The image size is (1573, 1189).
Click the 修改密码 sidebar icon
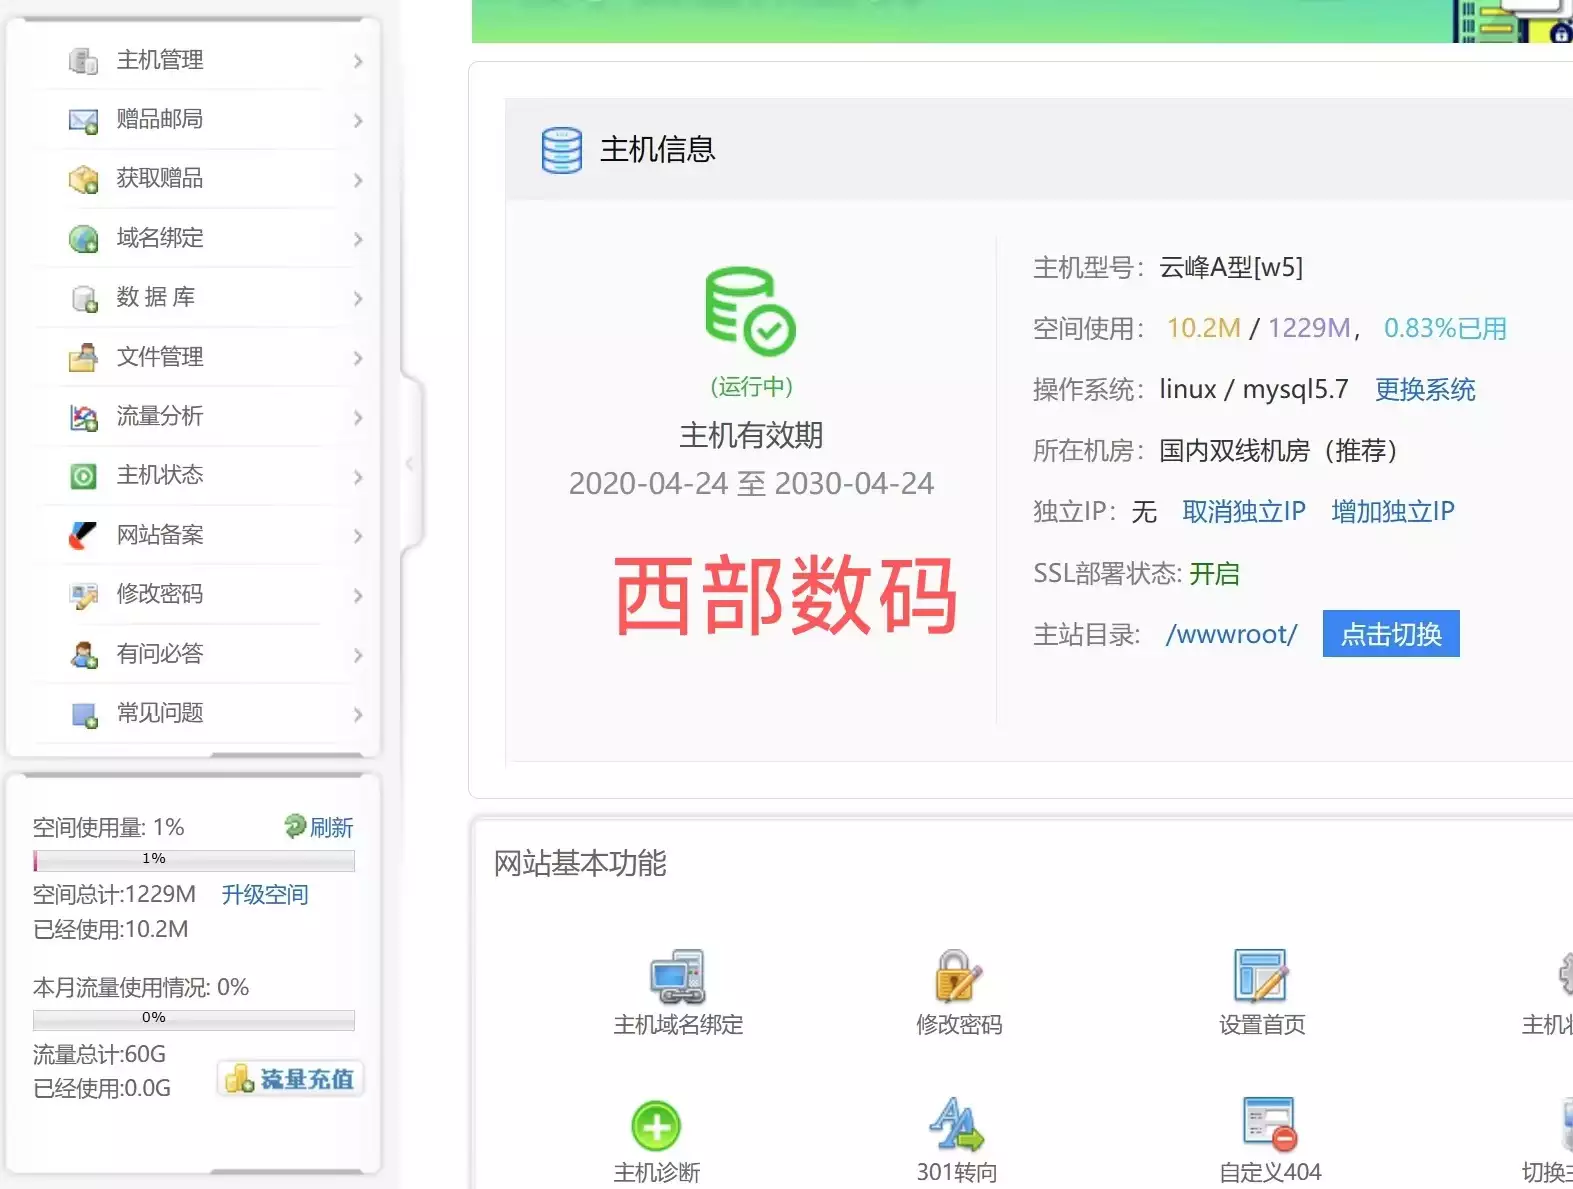click(83, 595)
